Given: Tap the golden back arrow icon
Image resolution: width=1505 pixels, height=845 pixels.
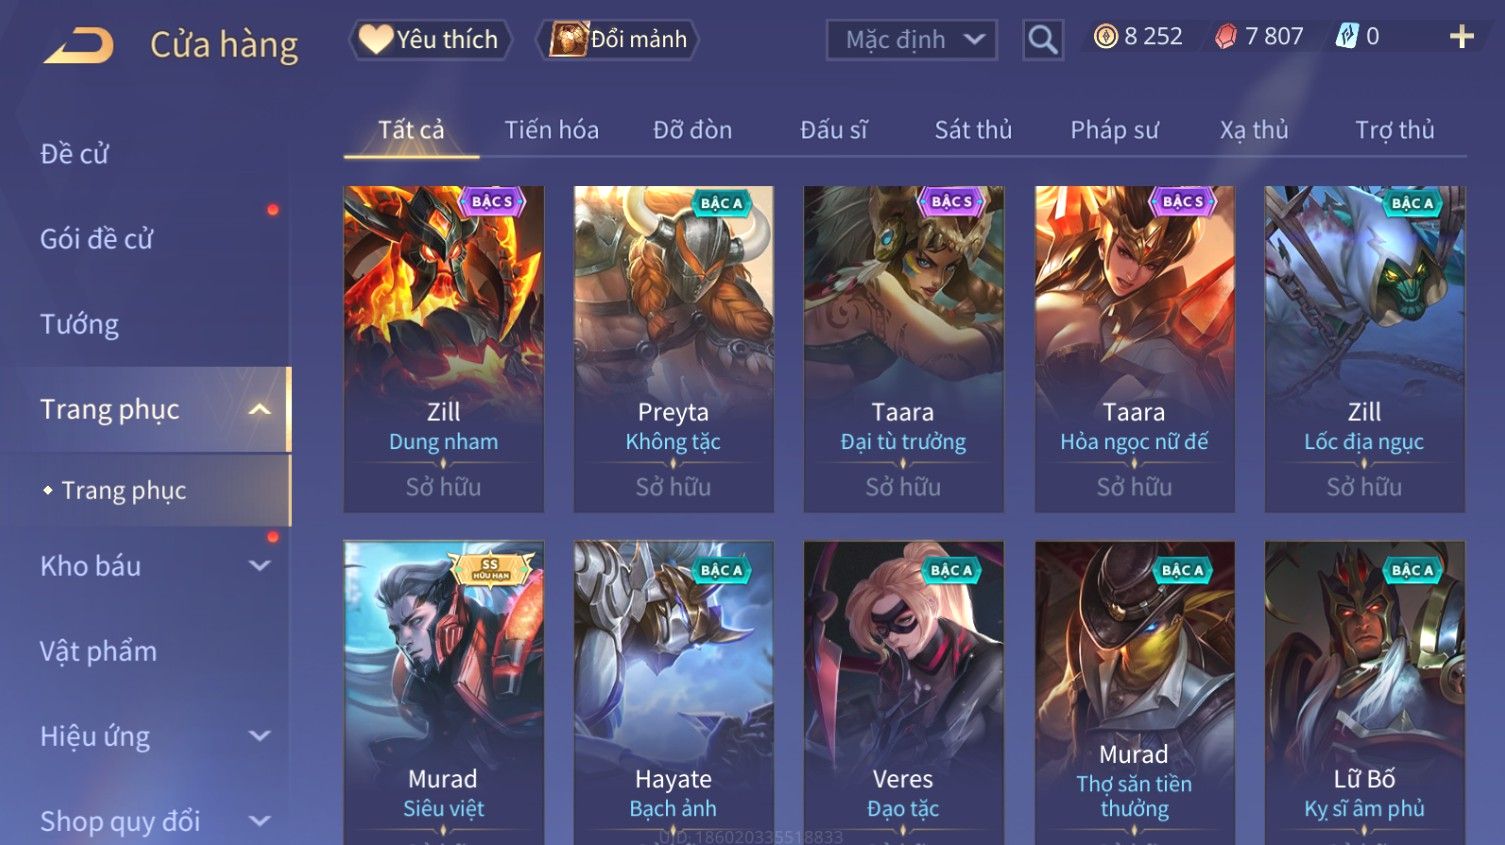Looking at the screenshot, I should [x=79, y=45].
